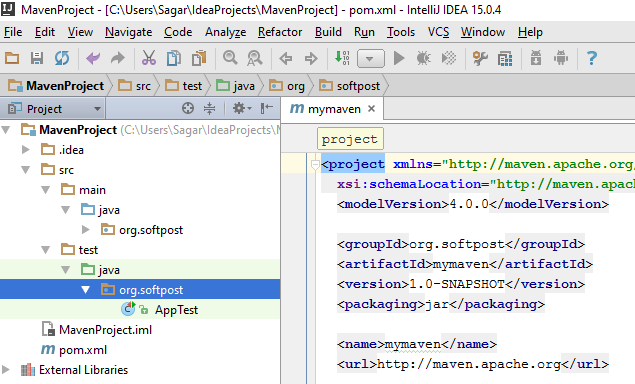Collapse the src folder
This screenshot has width=635, height=384.
tap(26, 170)
